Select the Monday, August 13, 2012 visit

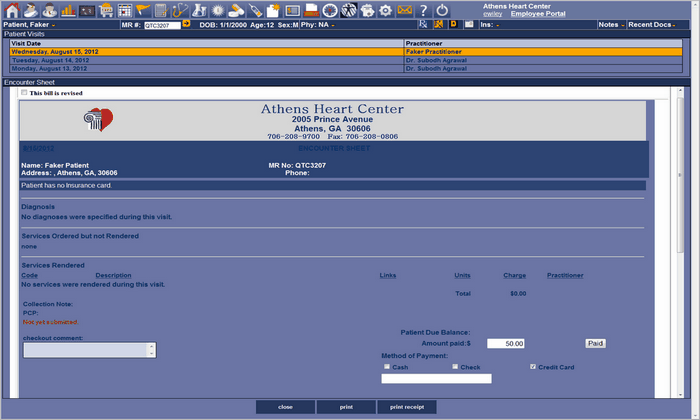tap(346, 69)
